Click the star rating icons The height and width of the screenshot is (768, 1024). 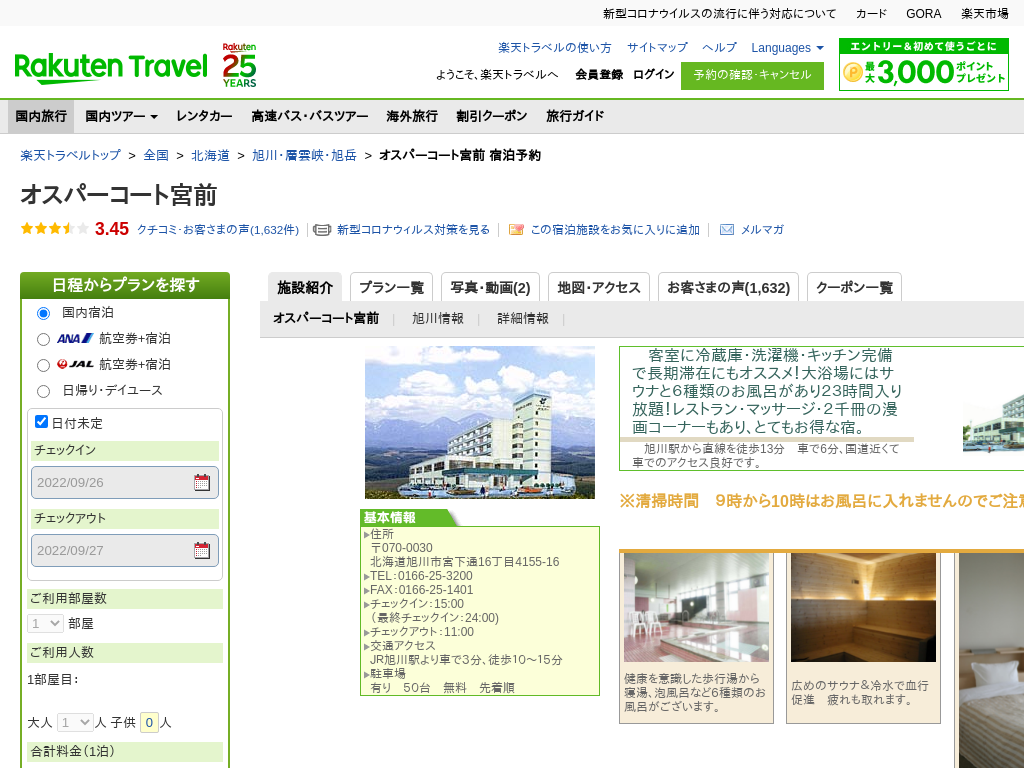click(55, 229)
